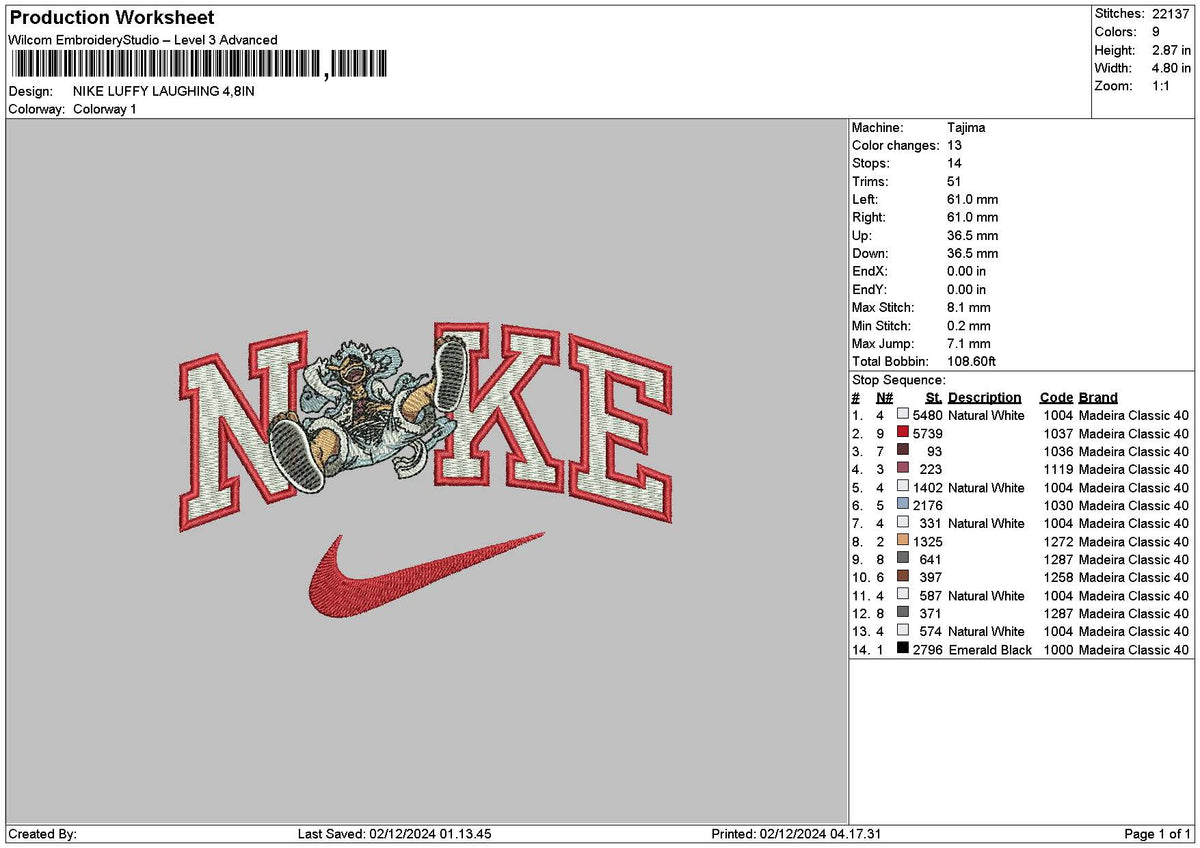Click the "Description" column header
Viewport: 1200px width, 848px height.
click(x=985, y=397)
